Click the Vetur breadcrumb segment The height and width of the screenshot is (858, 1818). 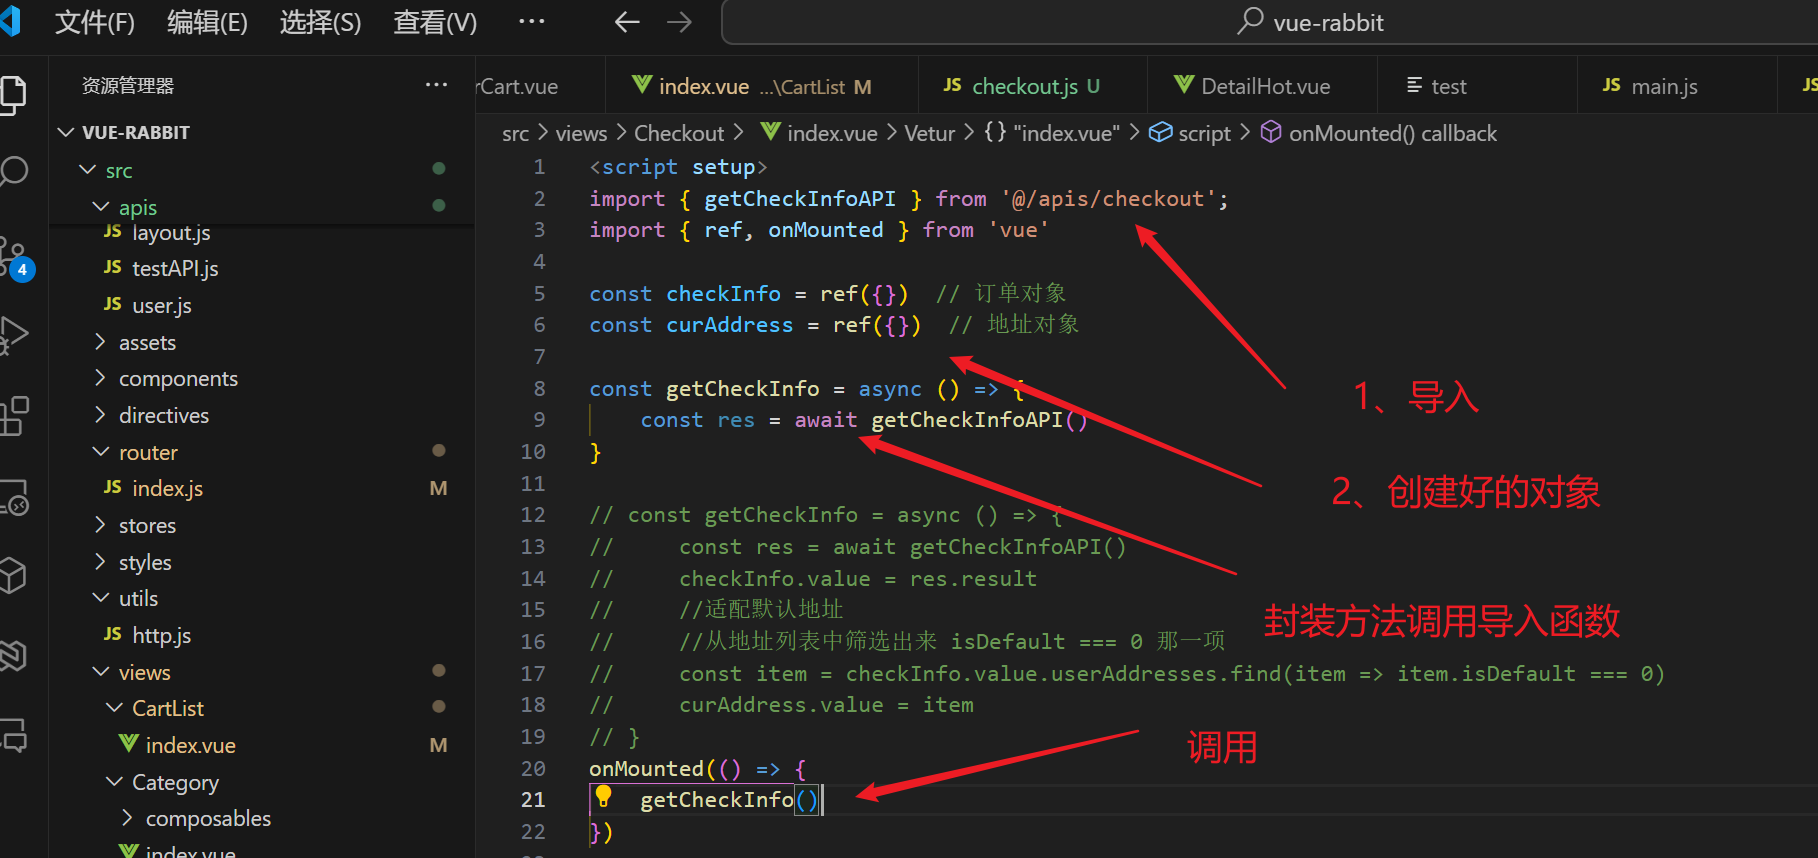(929, 133)
